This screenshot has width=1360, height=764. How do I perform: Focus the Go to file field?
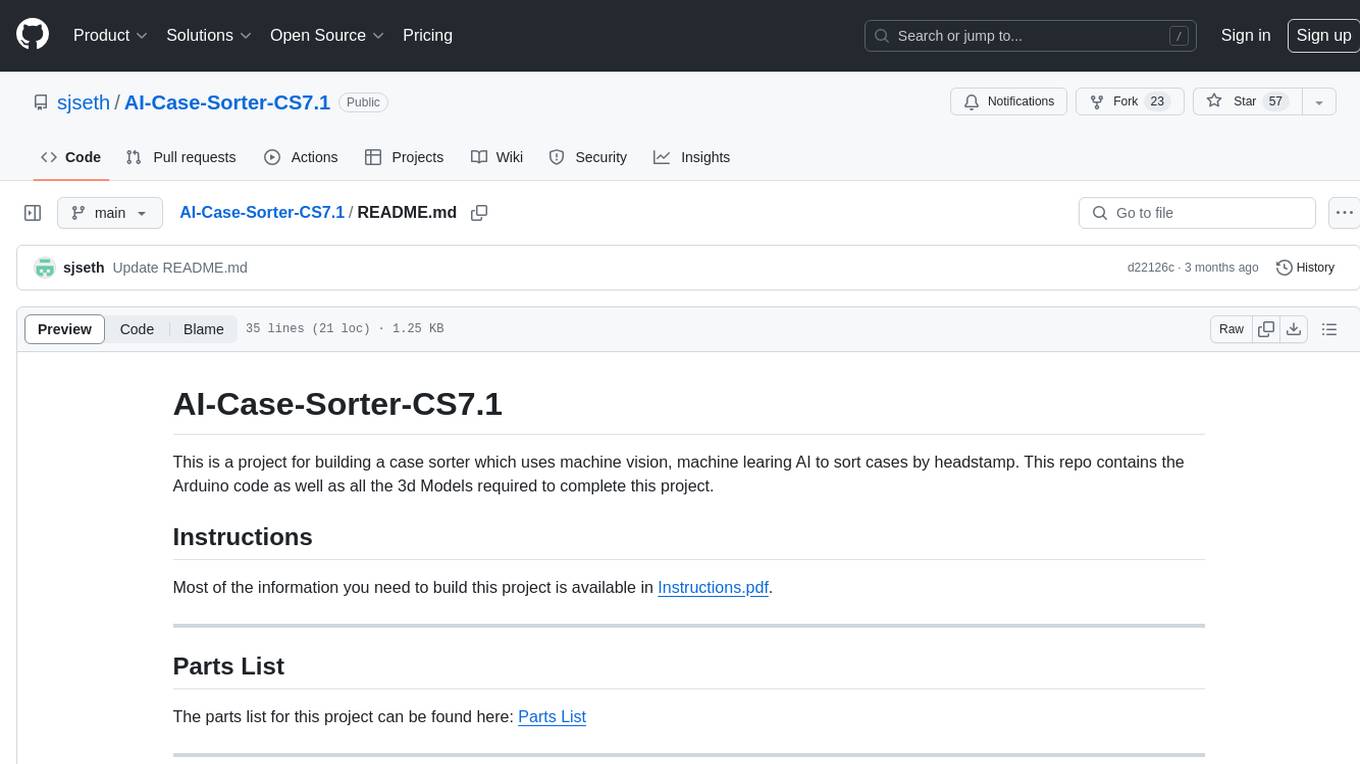click(1197, 213)
